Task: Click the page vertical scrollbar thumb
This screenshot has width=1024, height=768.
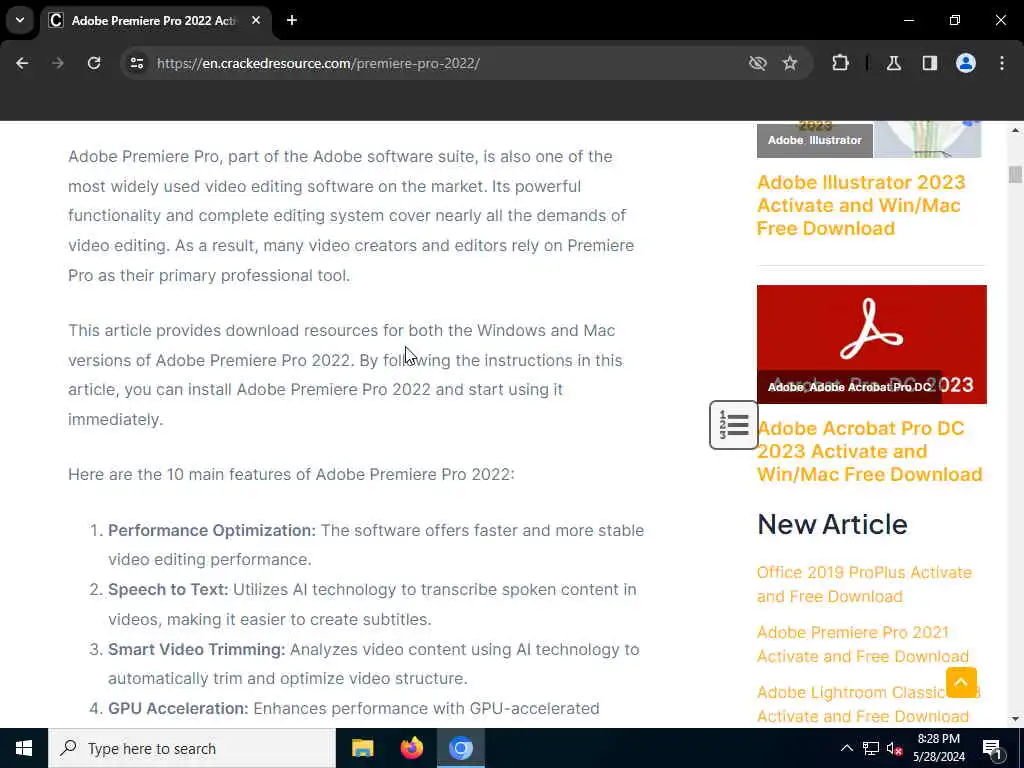Action: point(1014,174)
